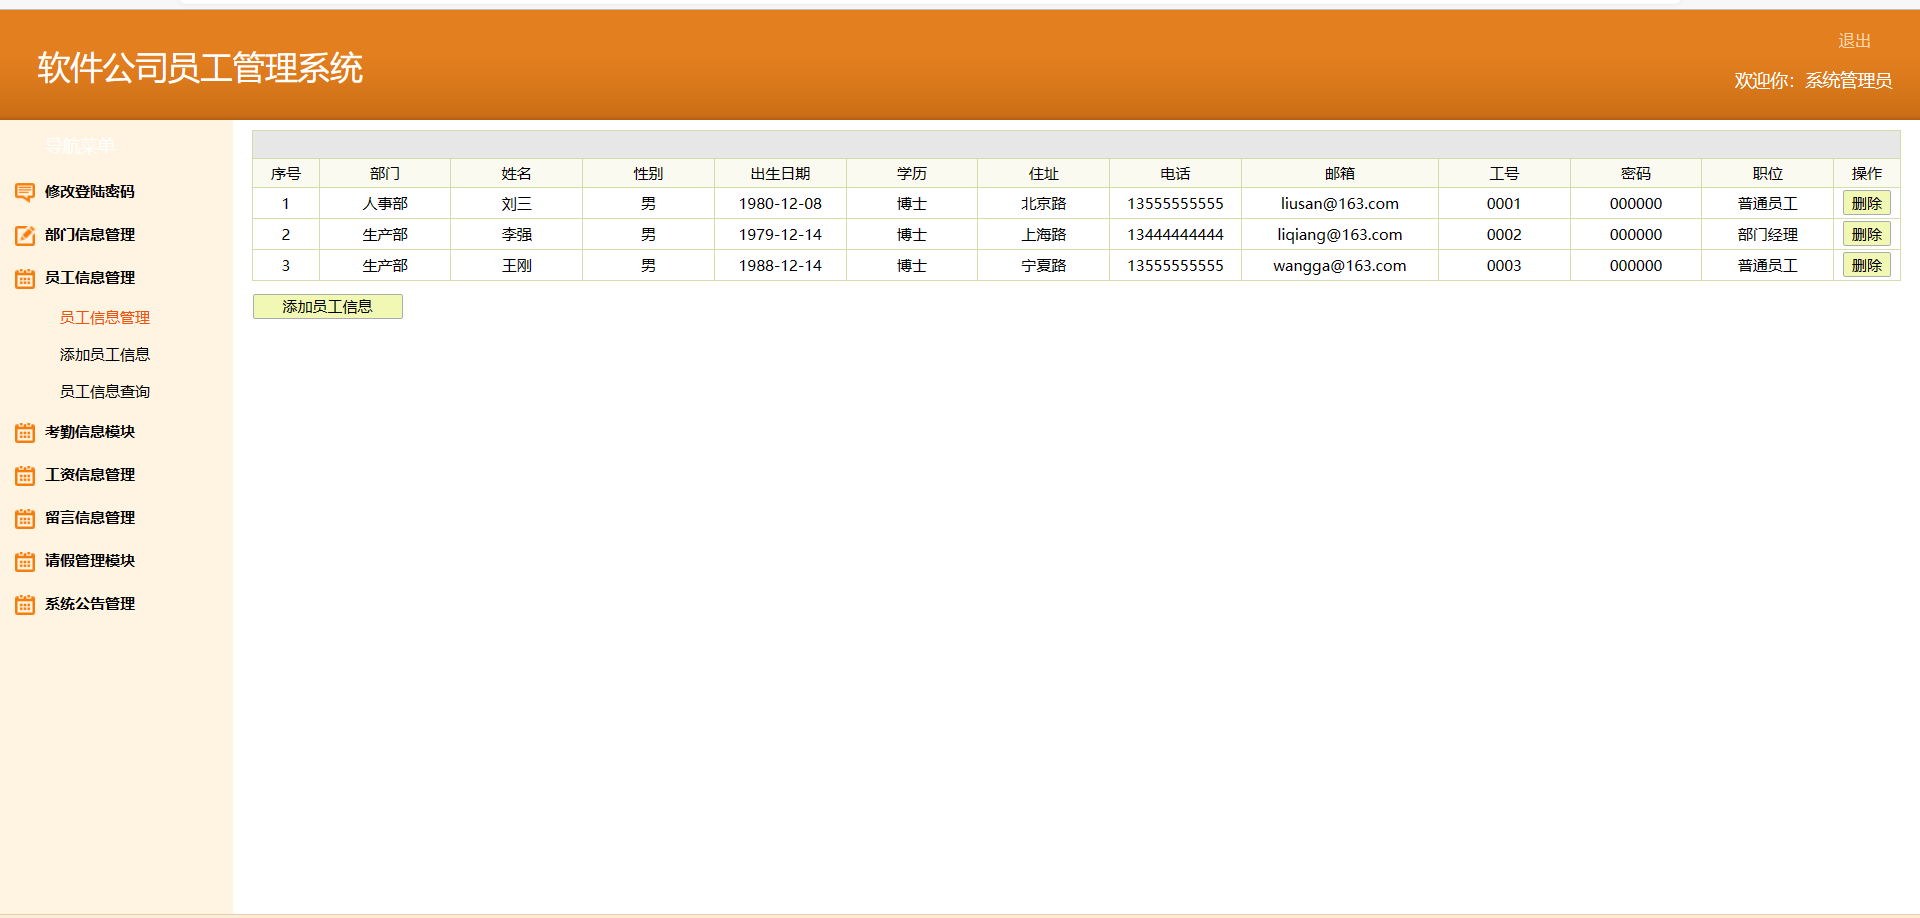Image resolution: width=1920 pixels, height=918 pixels.
Task: Delete employee 李强 with 删除 button
Action: click(x=1866, y=234)
